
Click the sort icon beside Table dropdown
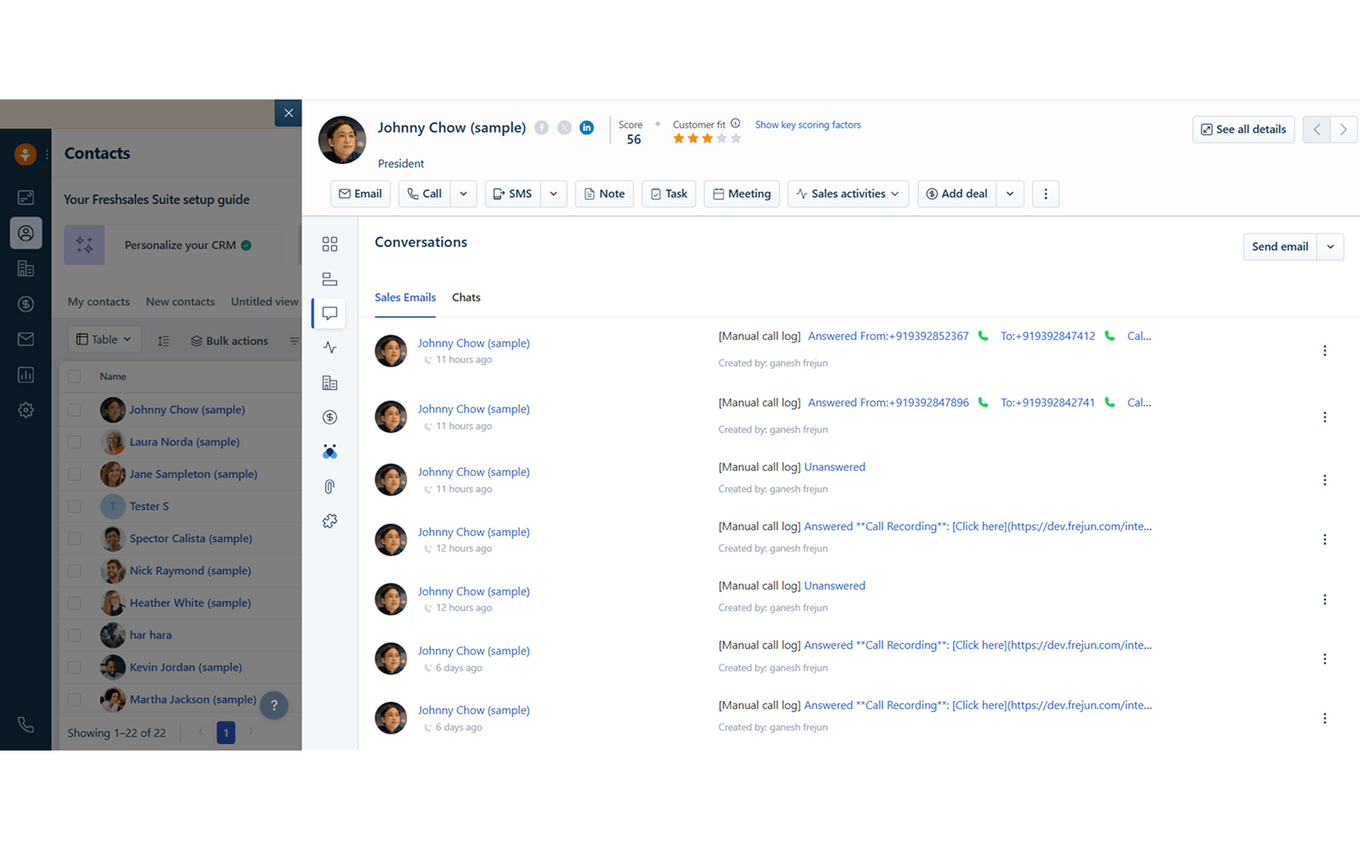[x=163, y=341]
